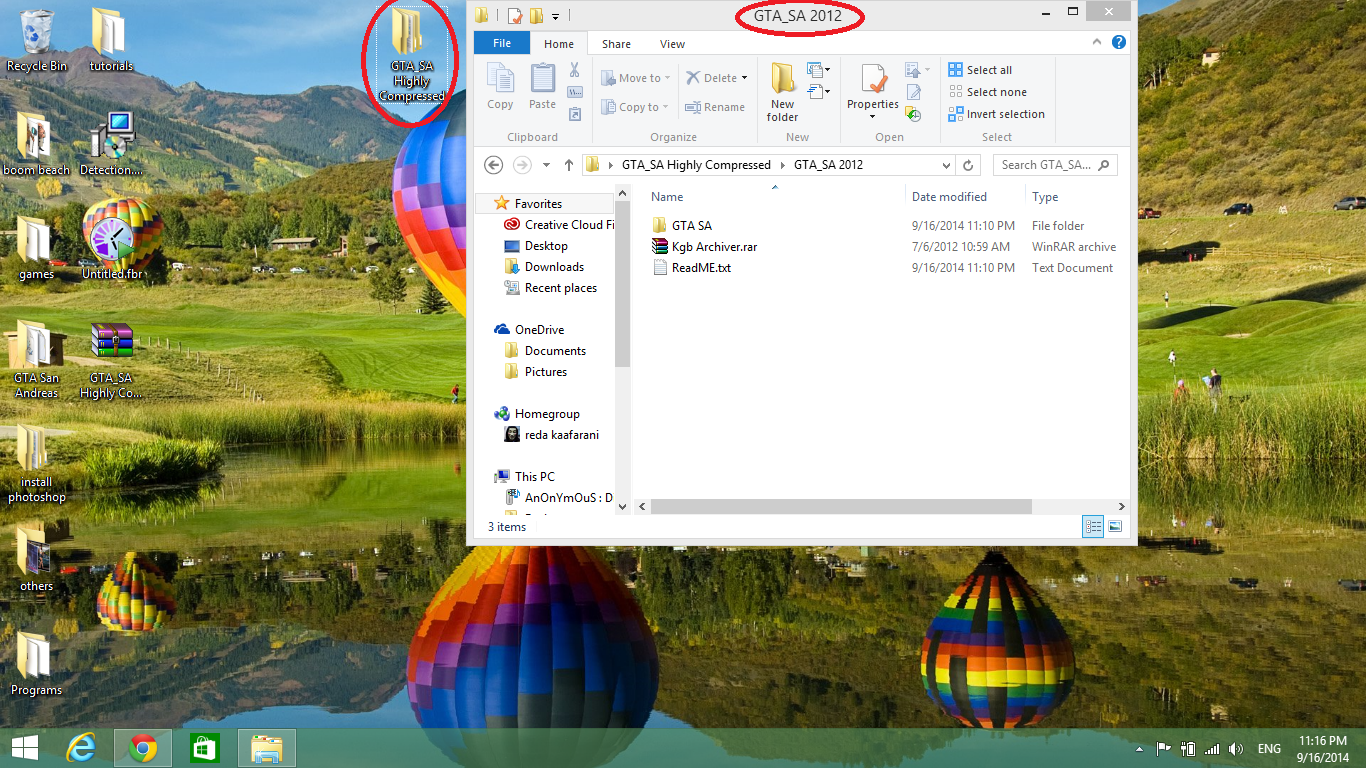Click New folder icon in quick access toolbar
The image size is (1366, 768).
click(x=536, y=15)
